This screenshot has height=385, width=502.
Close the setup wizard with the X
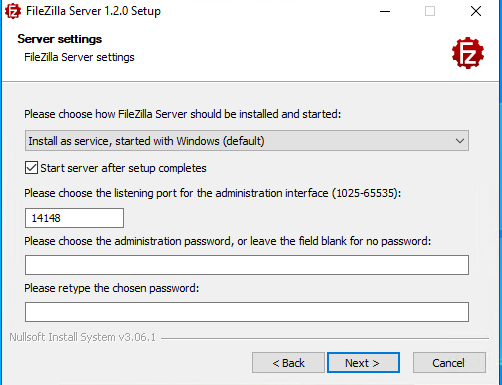coord(476,11)
